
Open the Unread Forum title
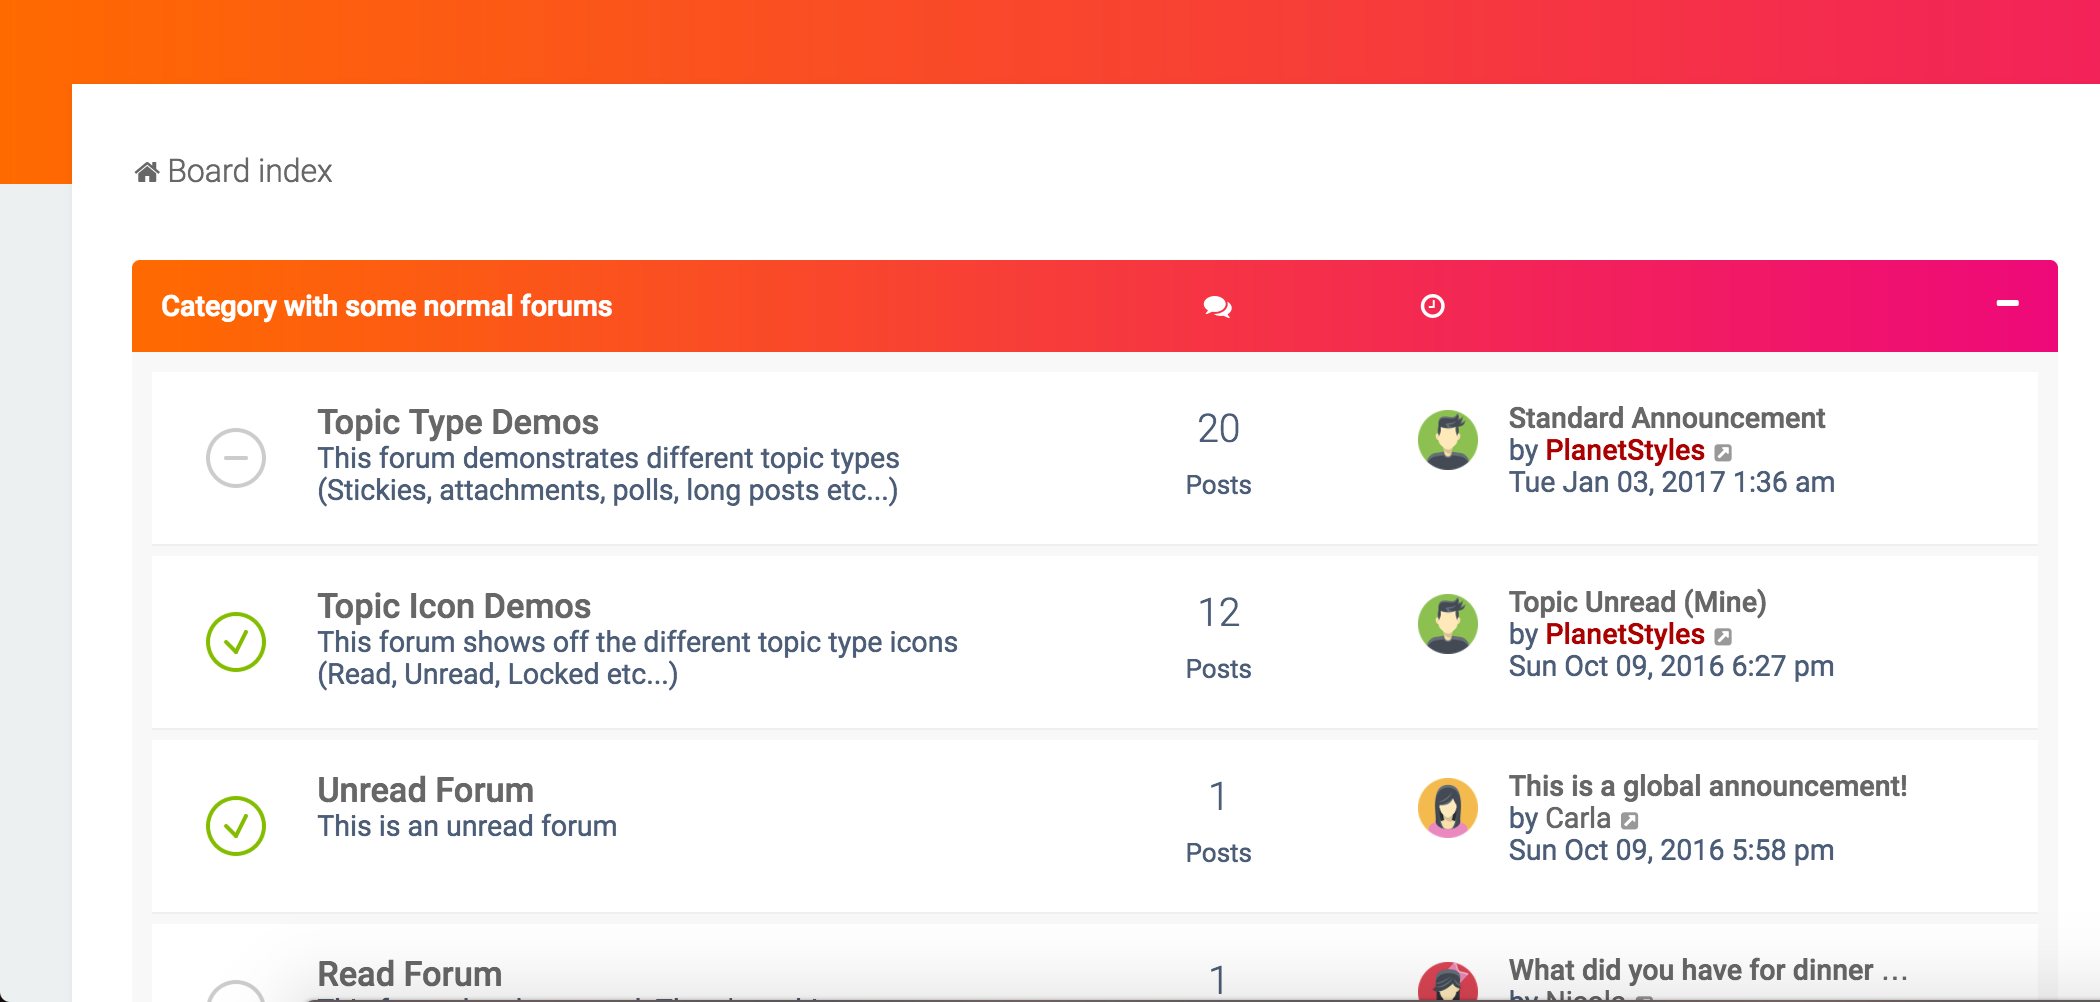tap(425, 790)
